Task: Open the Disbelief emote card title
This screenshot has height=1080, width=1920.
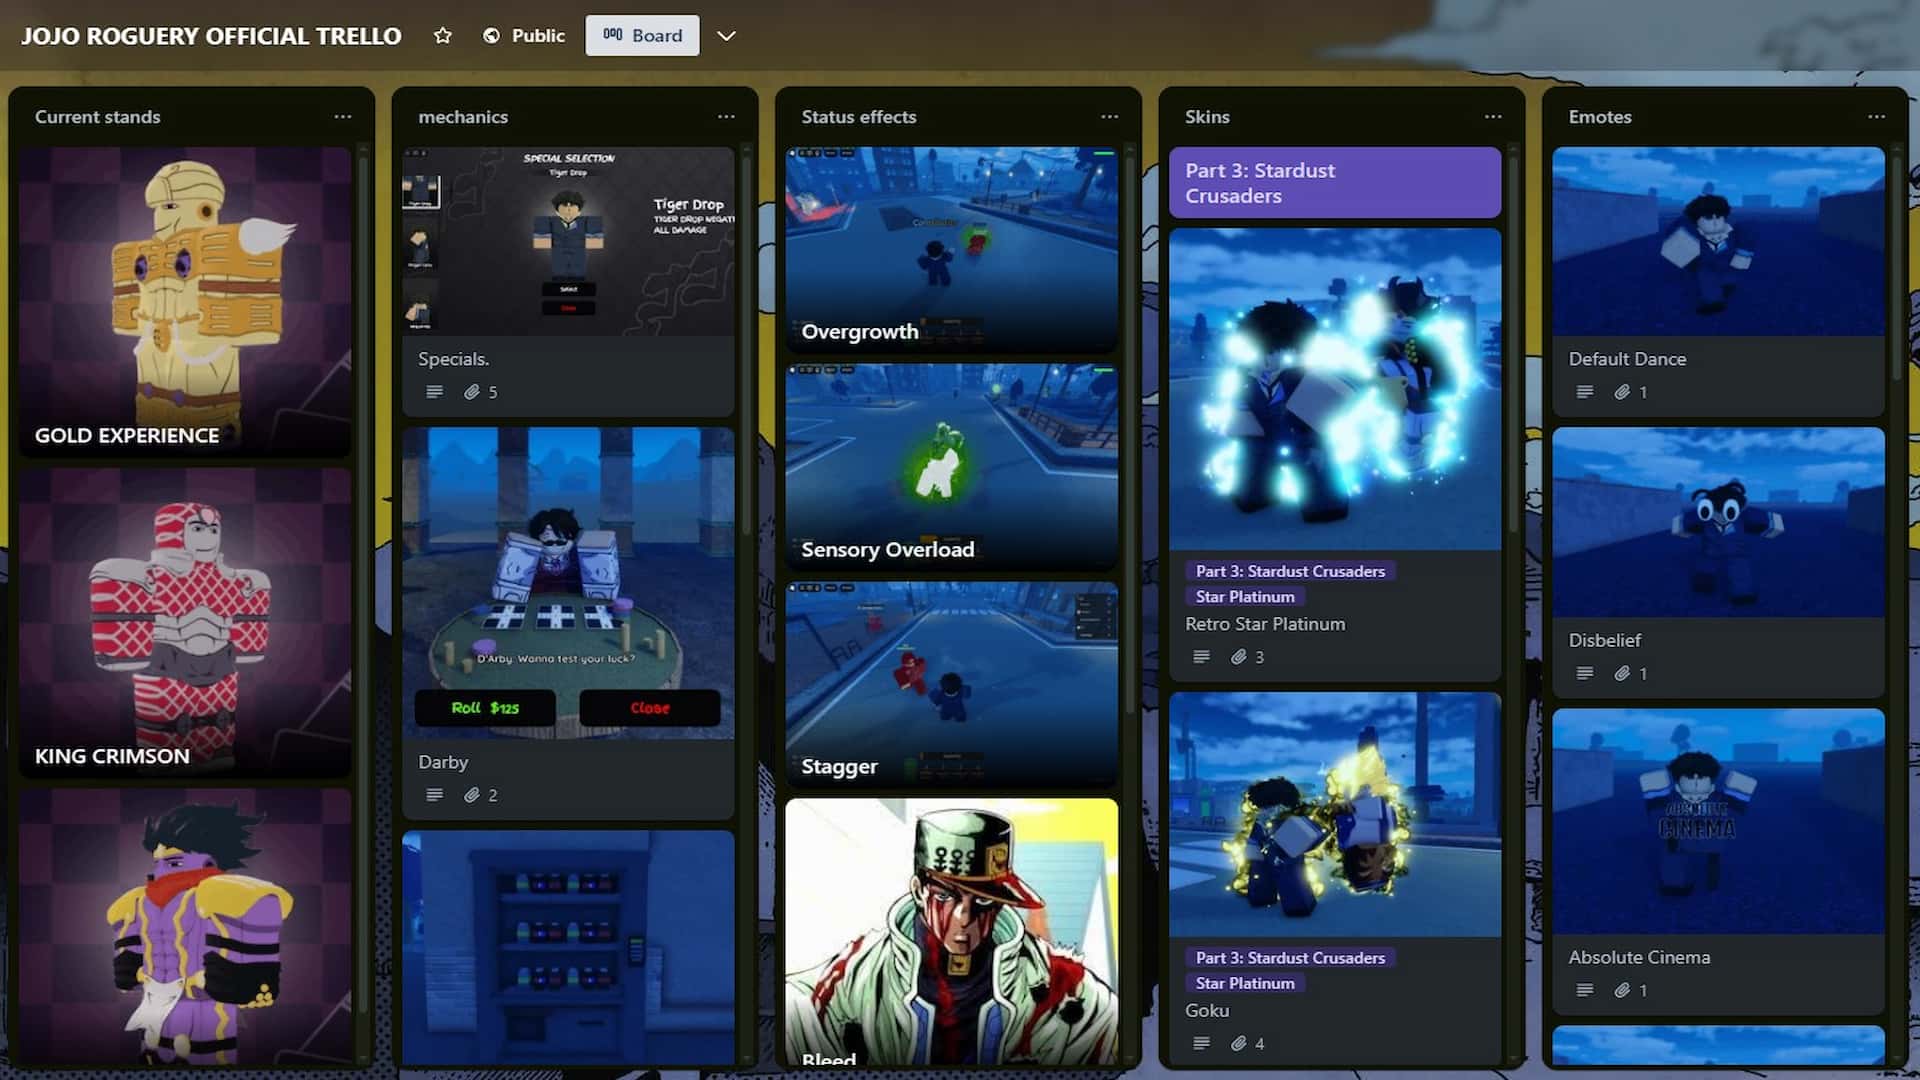Action: tap(1605, 640)
